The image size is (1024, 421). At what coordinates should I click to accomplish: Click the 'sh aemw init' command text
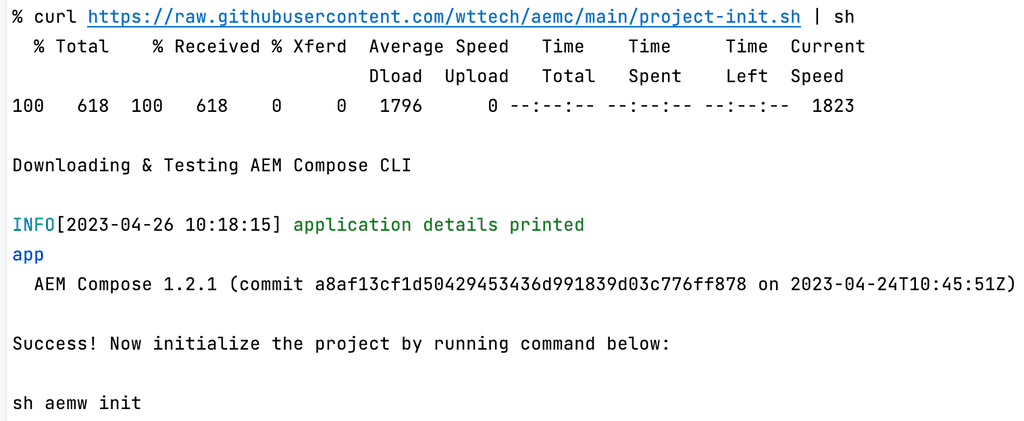pos(76,403)
